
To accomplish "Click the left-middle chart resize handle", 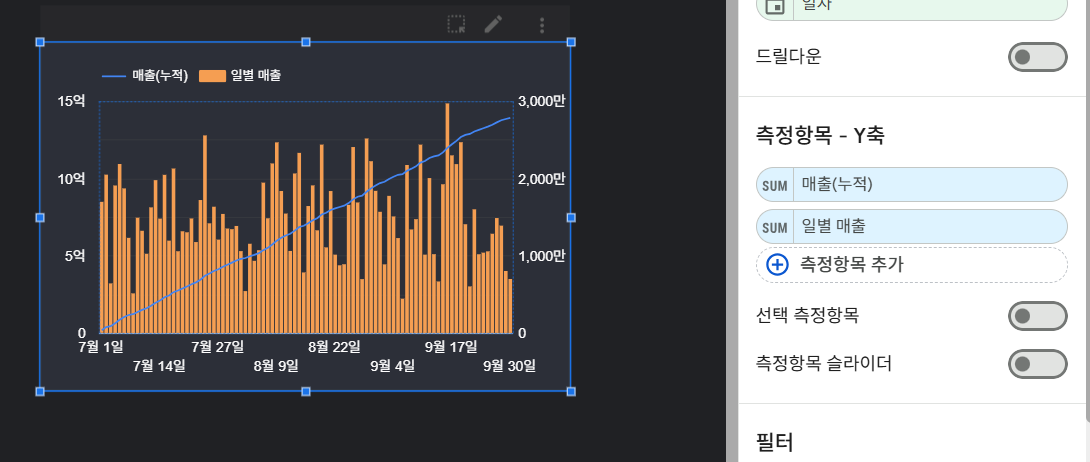I will pos(40,217).
